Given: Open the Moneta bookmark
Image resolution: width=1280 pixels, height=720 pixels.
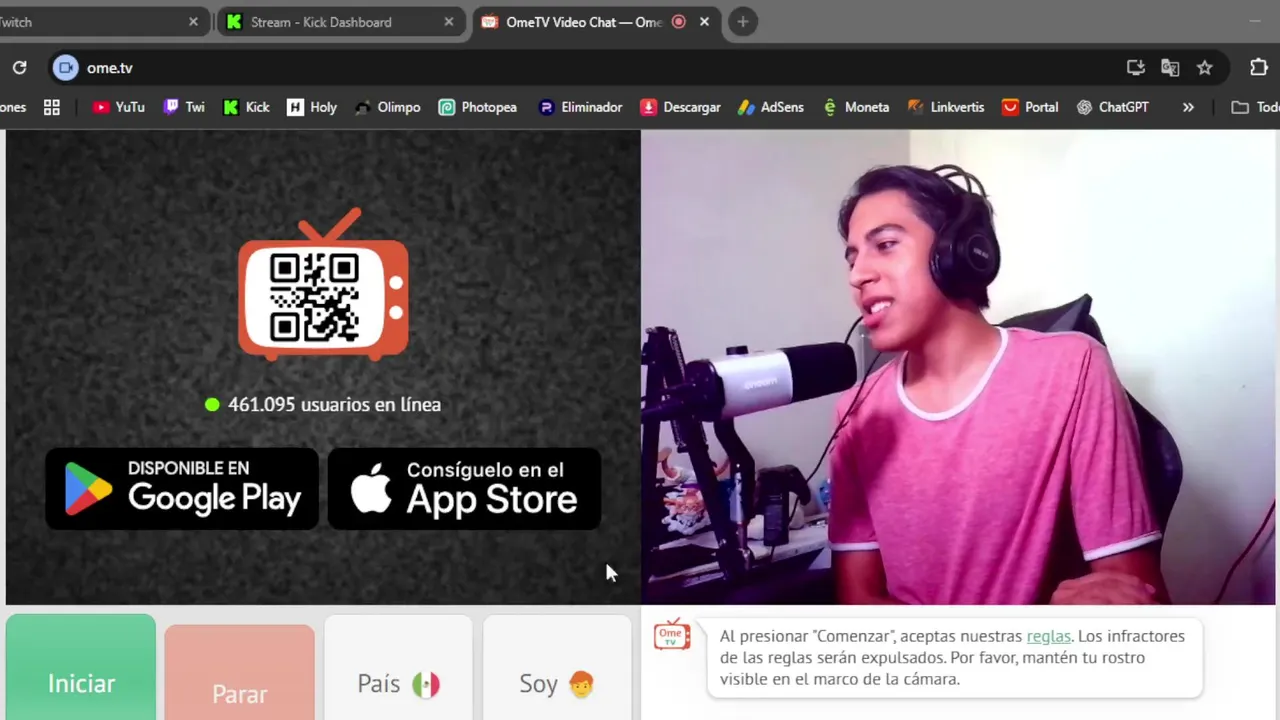Looking at the screenshot, I should coord(855,107).
